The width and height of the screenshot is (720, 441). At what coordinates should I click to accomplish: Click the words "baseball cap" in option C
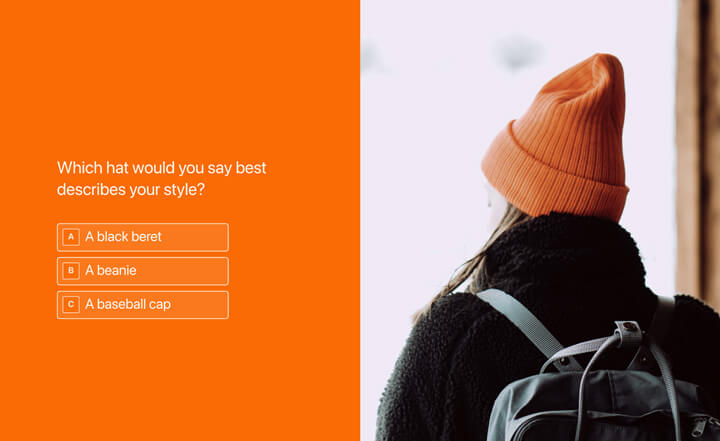[x=134, y=304]
